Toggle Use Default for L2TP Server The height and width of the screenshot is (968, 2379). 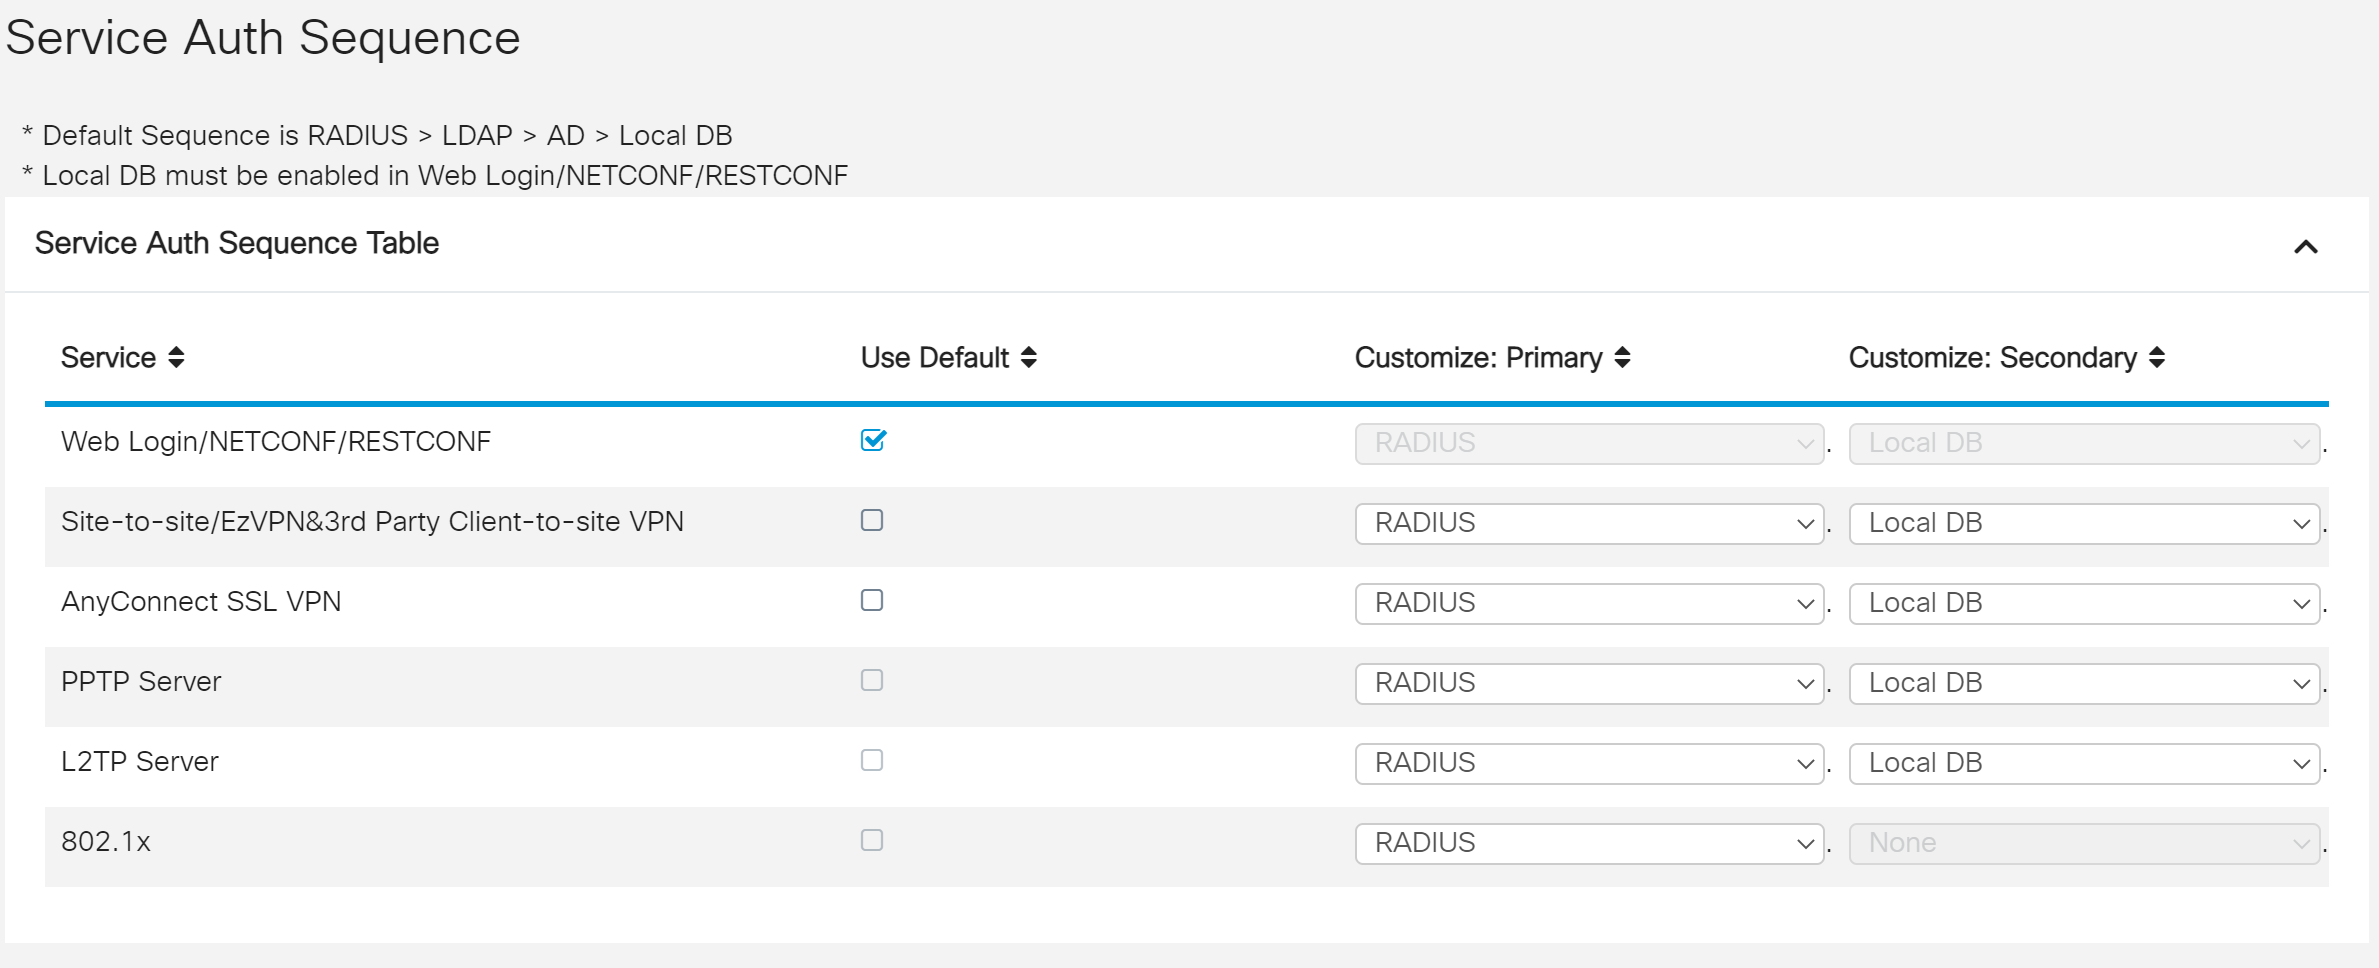point(872,760)
